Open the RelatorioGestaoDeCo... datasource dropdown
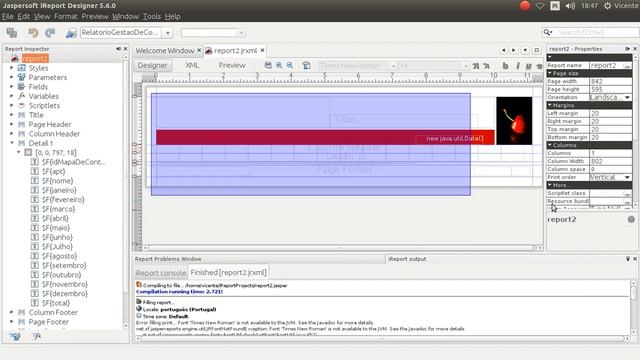Viewport: 640px width, 360px height. [167, 33]
